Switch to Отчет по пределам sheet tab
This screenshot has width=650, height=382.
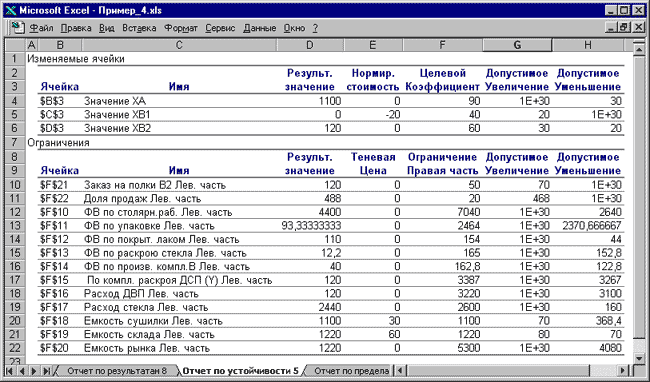coord(350,370)
